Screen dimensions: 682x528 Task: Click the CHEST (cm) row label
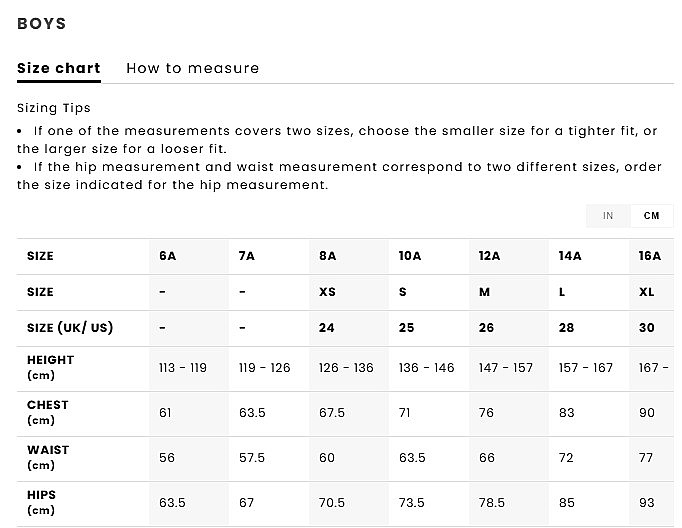[48, 412]
